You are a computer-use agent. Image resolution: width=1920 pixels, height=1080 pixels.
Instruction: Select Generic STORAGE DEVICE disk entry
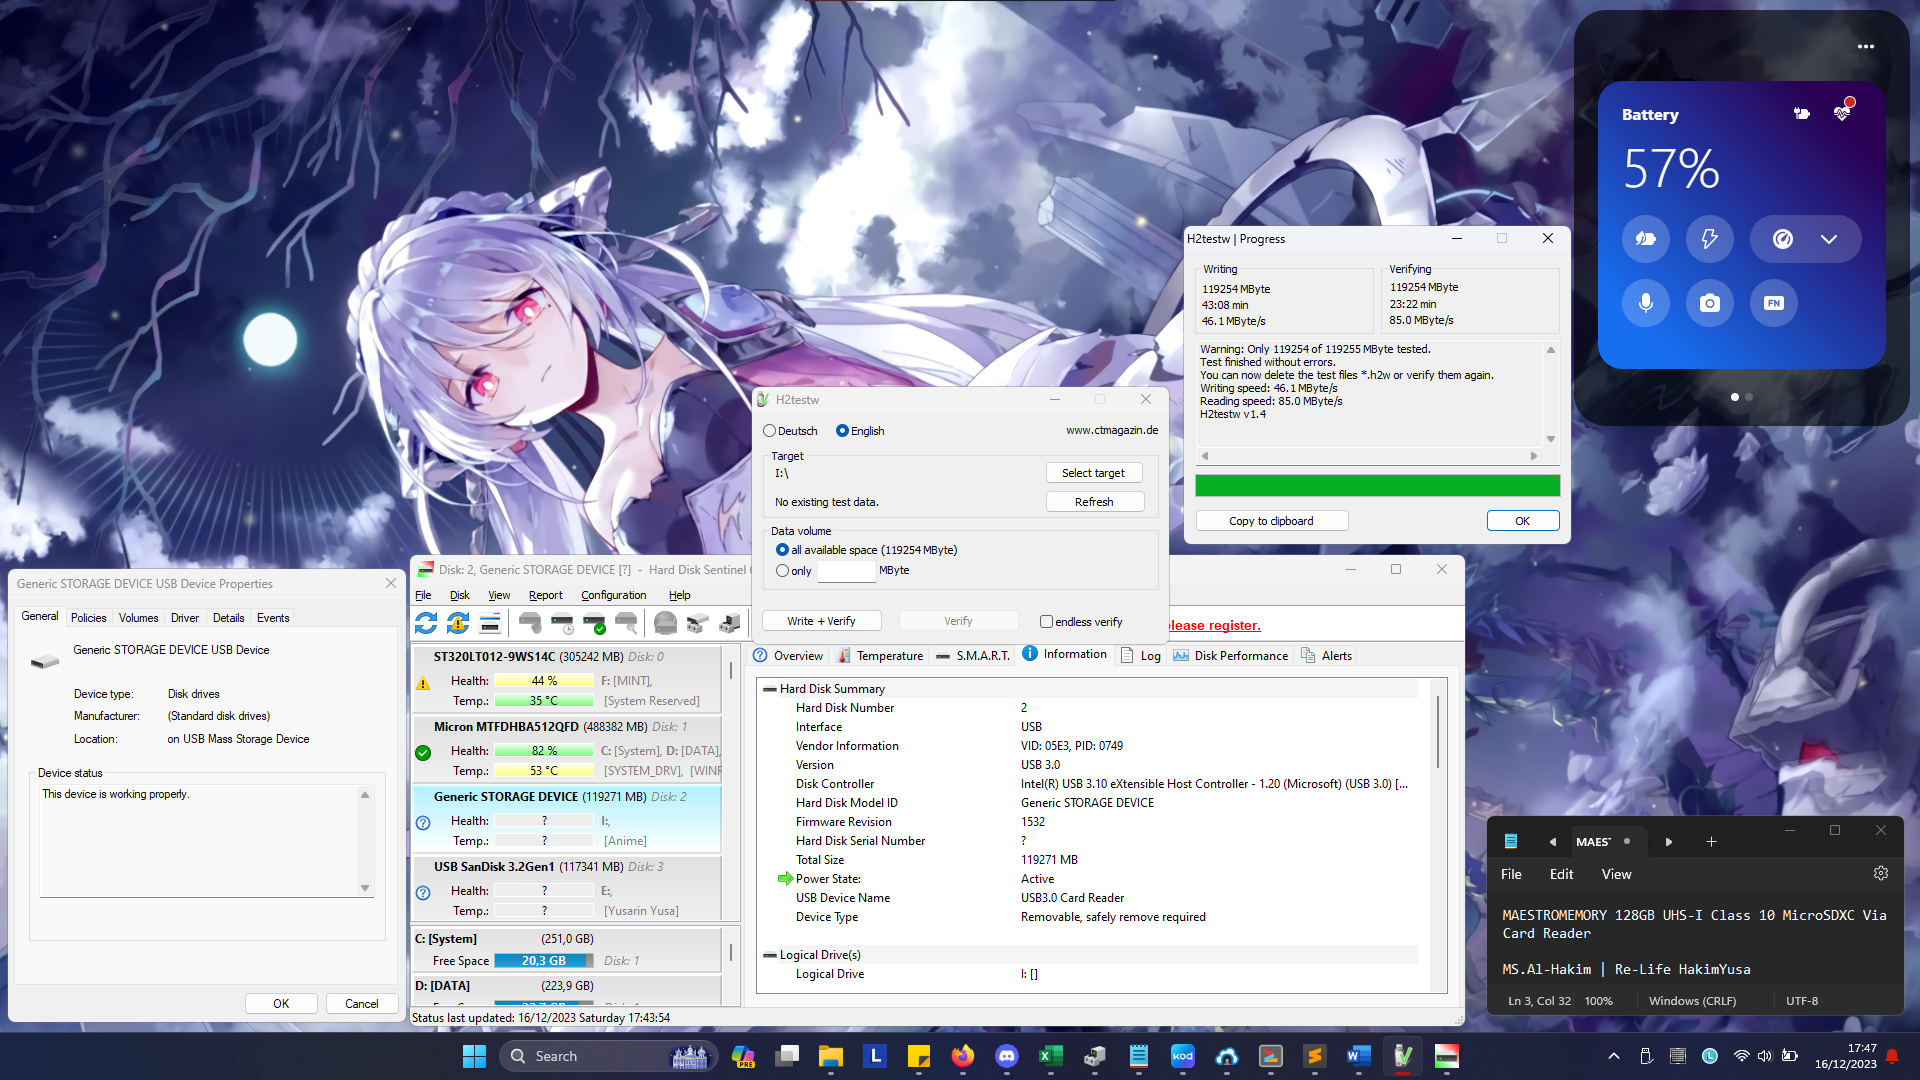click(x=567, y=818)
